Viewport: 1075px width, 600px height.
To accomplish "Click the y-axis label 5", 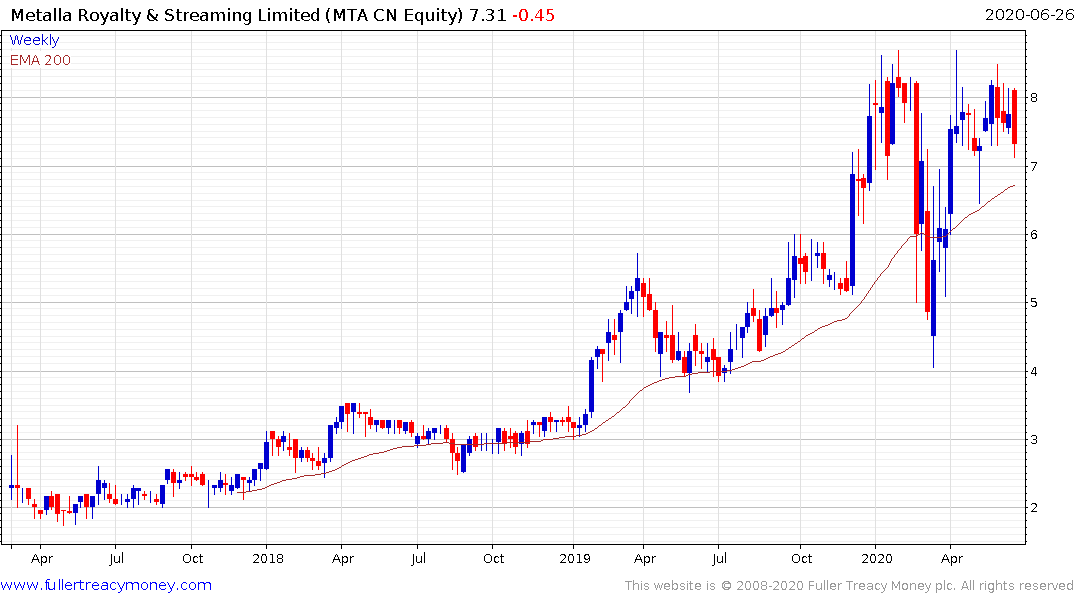I will 1033,302.
